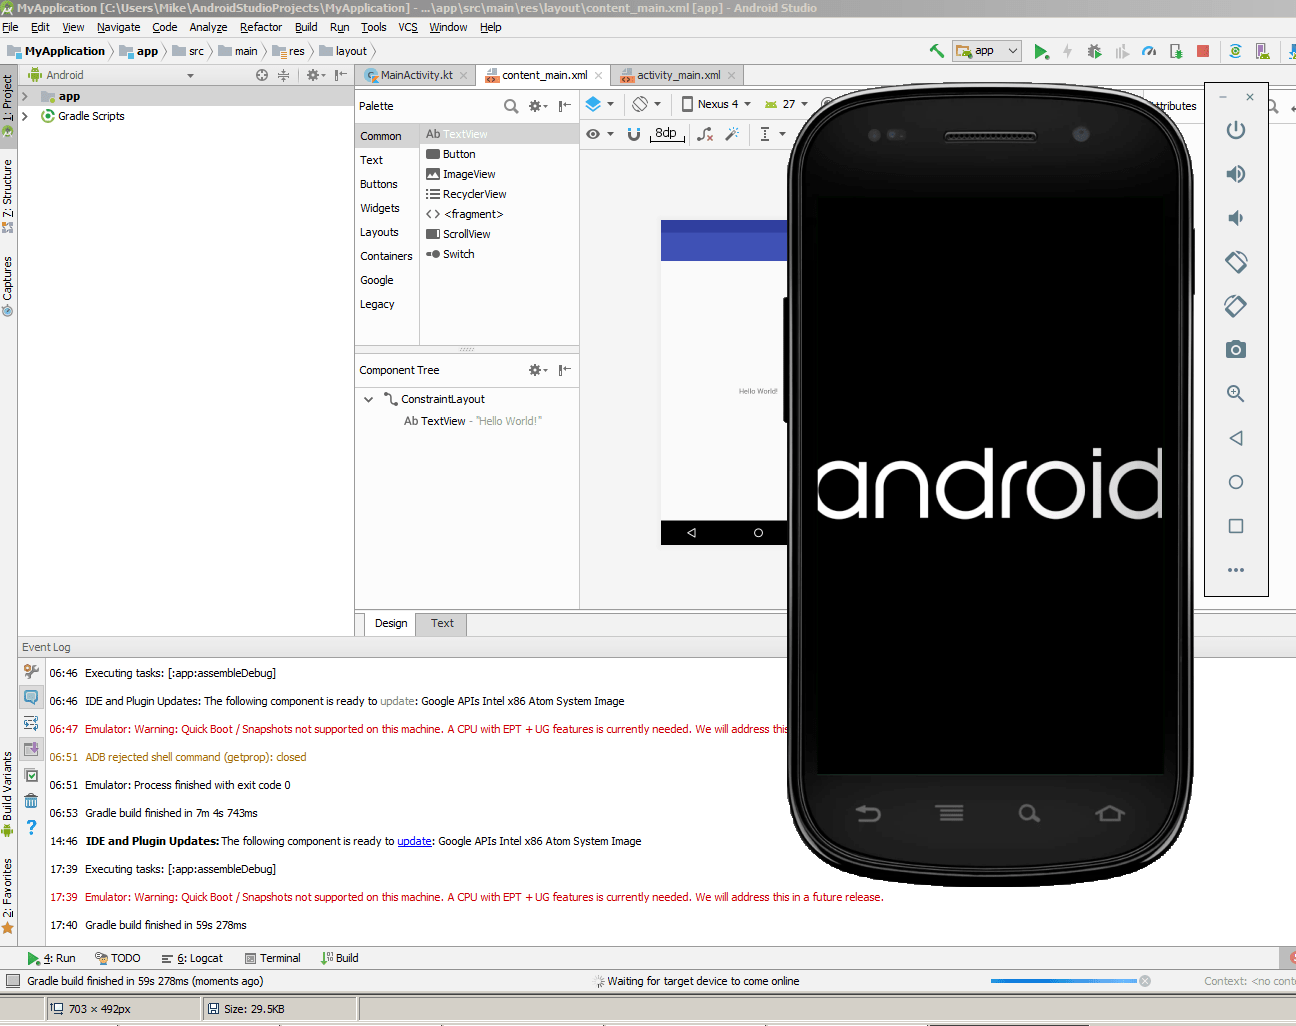
Task: Open the Run tool window
Action: 51,958
